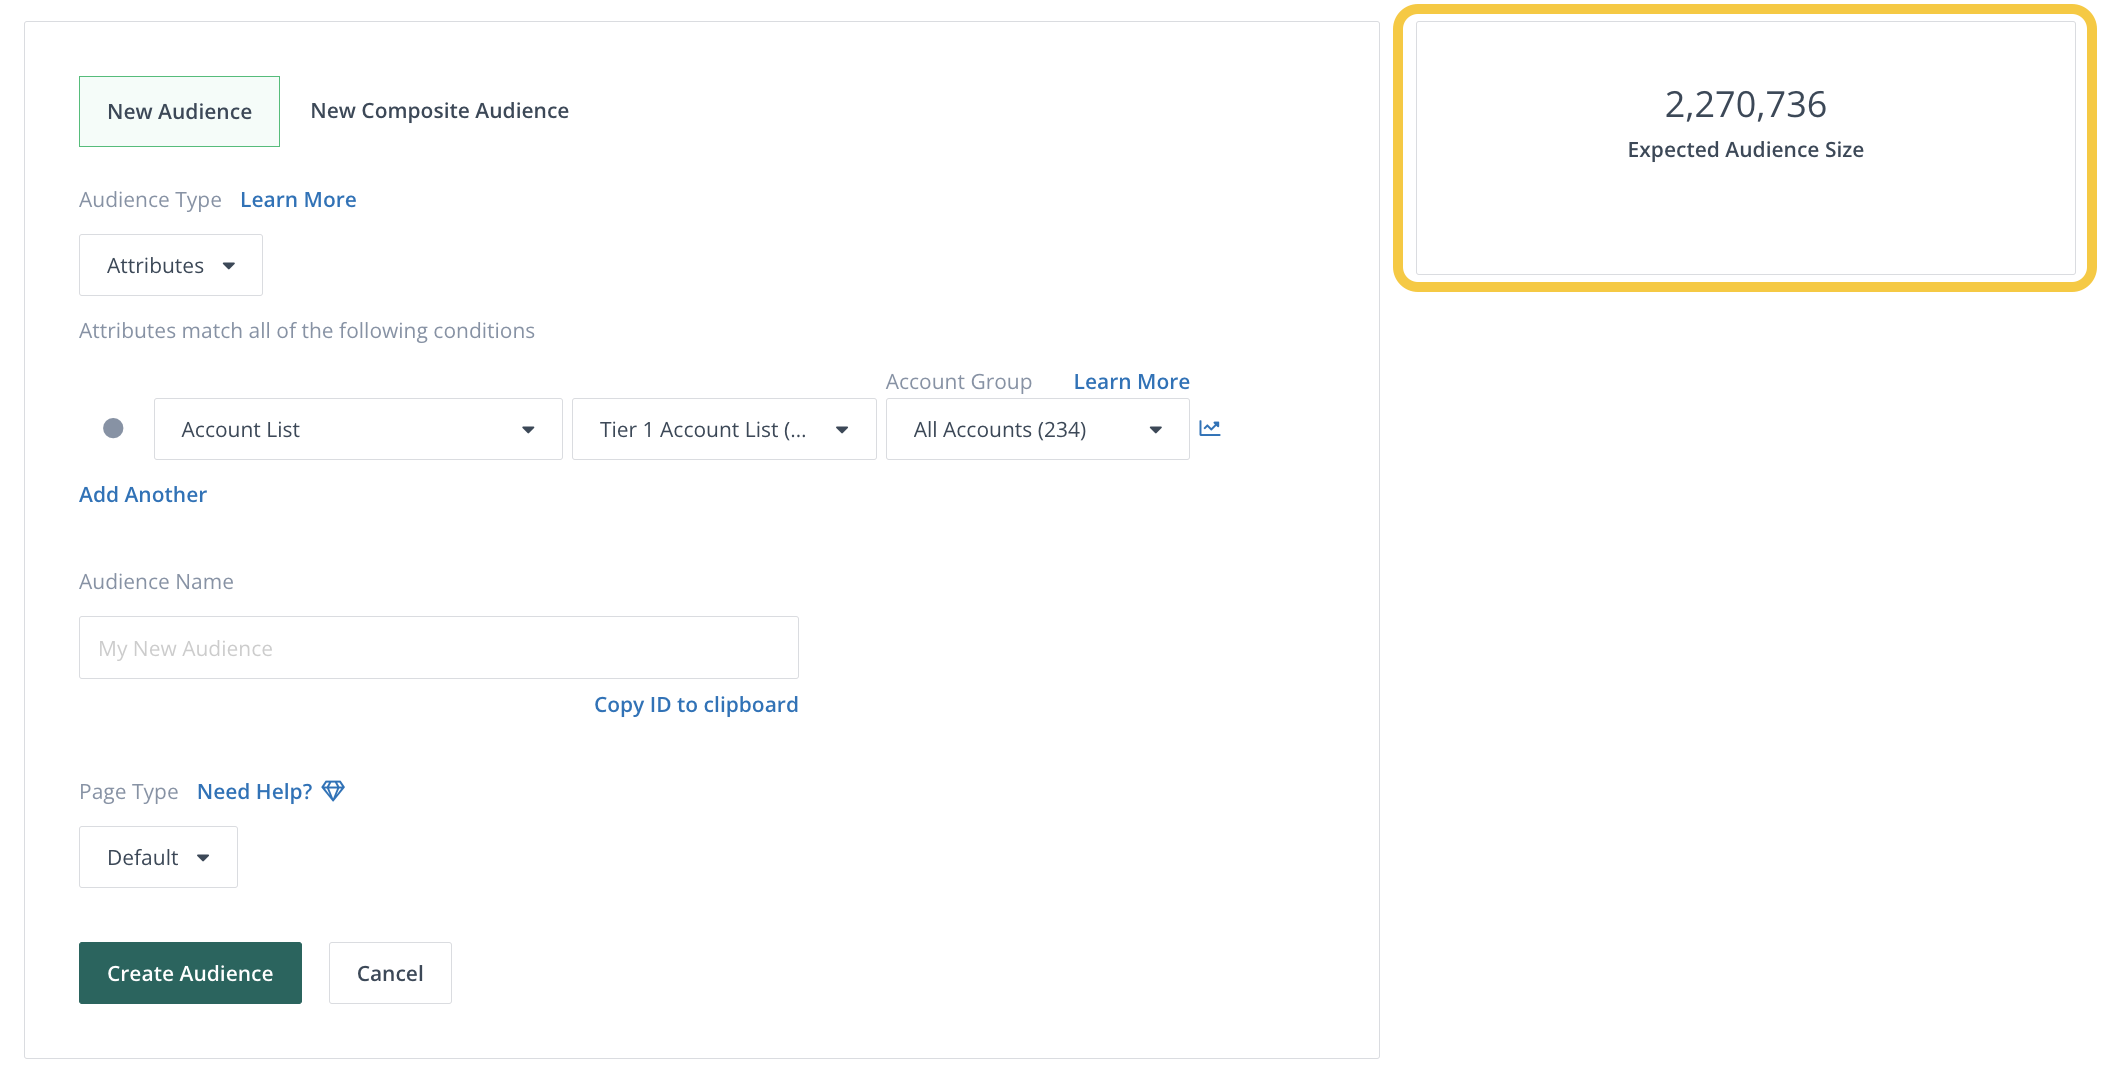
Task: Cancel audience creation
Action: [x=390, y=973]
